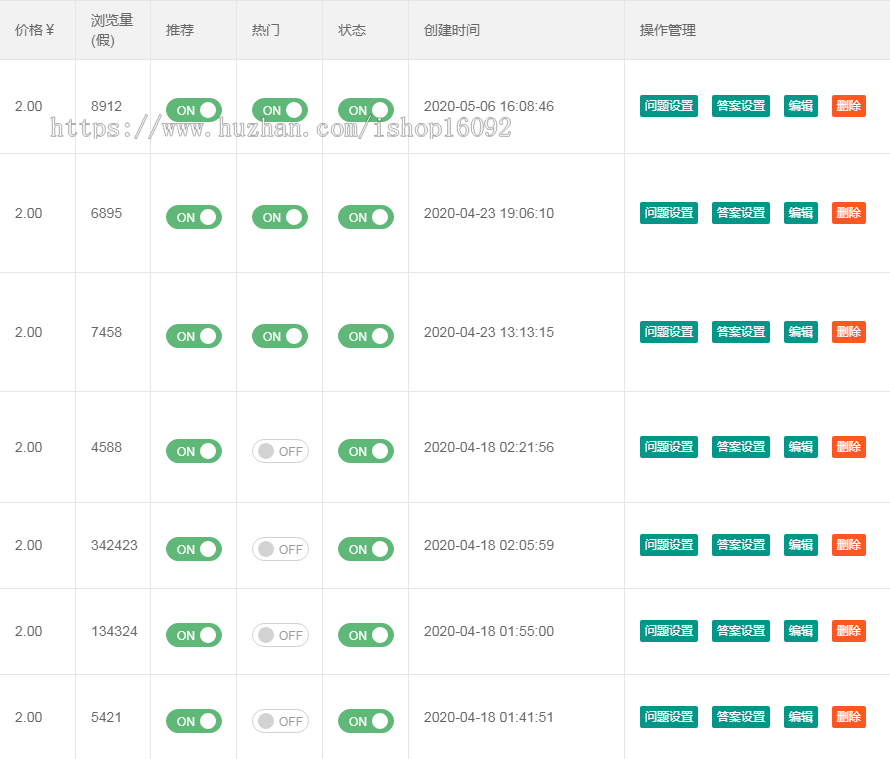Click 编辑 for the 2020-04-18 01:41:51 row

(800, 717)
